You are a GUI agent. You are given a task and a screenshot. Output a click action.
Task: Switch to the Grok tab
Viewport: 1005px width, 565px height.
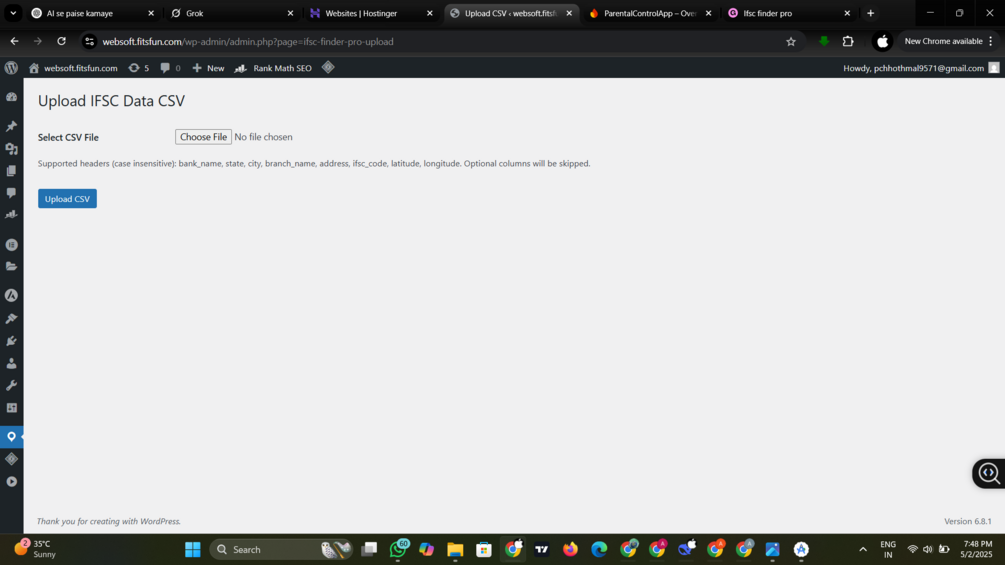coord(232,13)
